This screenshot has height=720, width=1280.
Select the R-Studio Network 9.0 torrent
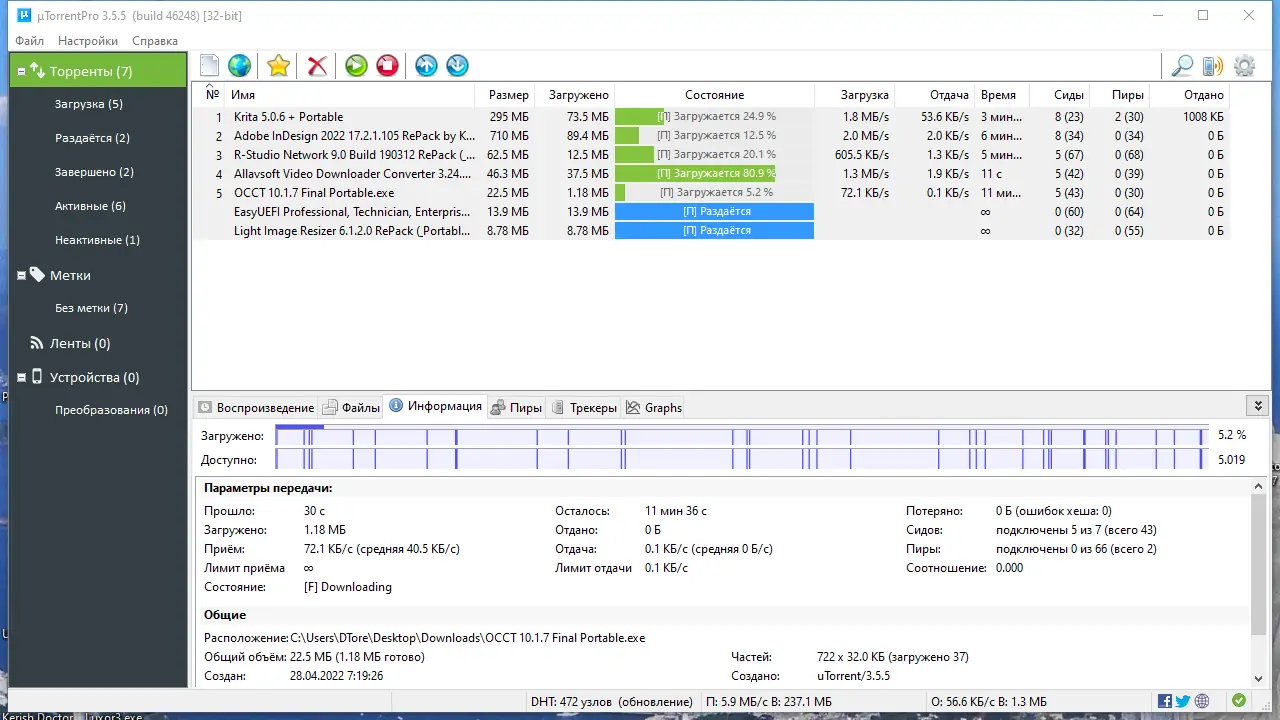coord(354,155)
